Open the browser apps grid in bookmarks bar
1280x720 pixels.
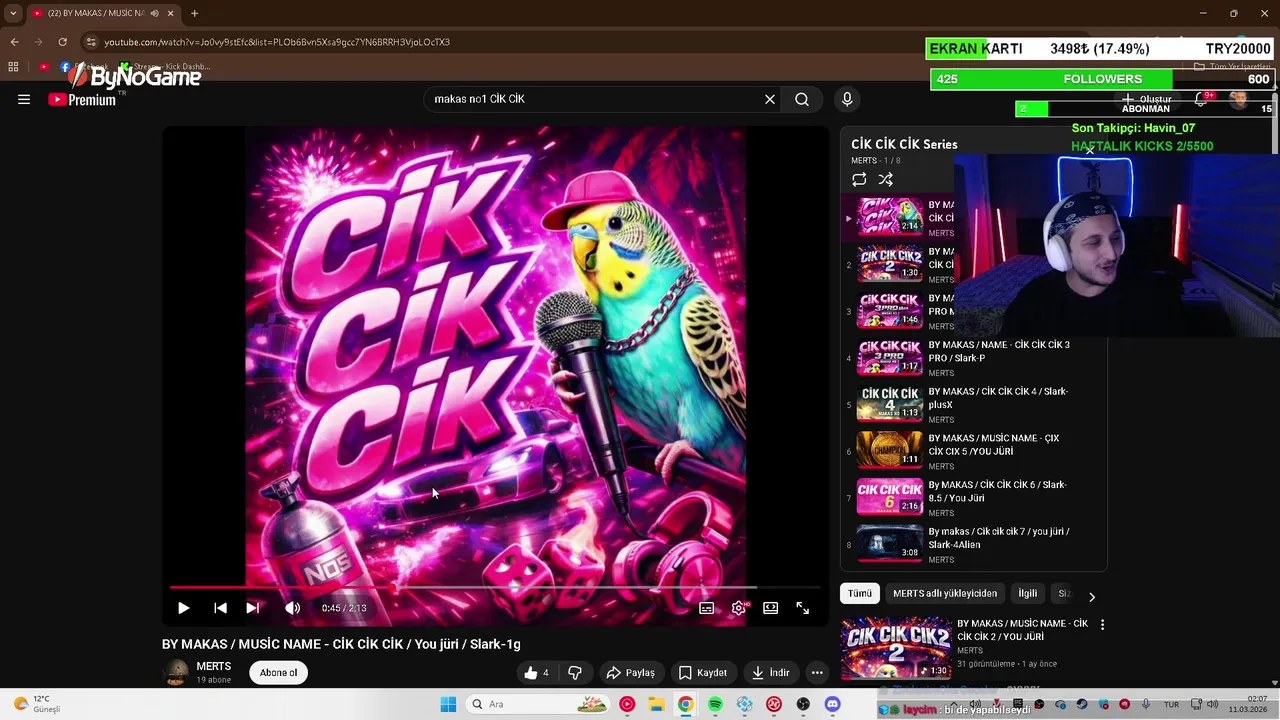pyautogui.click(x=13, y=67)
